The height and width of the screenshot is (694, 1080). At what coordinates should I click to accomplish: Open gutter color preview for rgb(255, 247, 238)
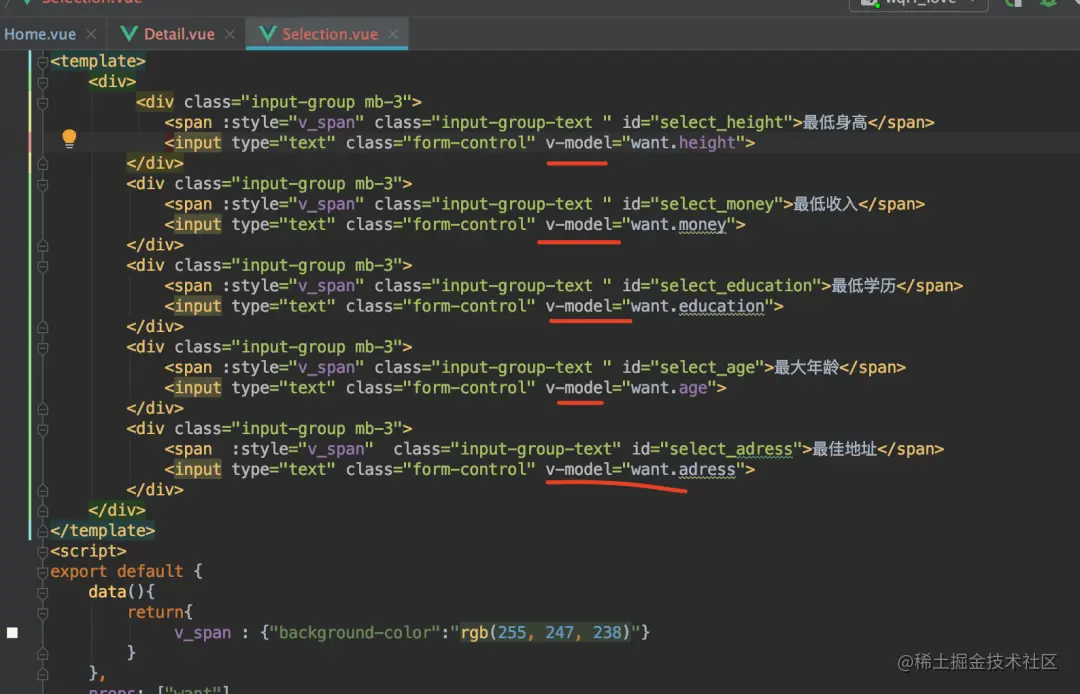(12, 633)
